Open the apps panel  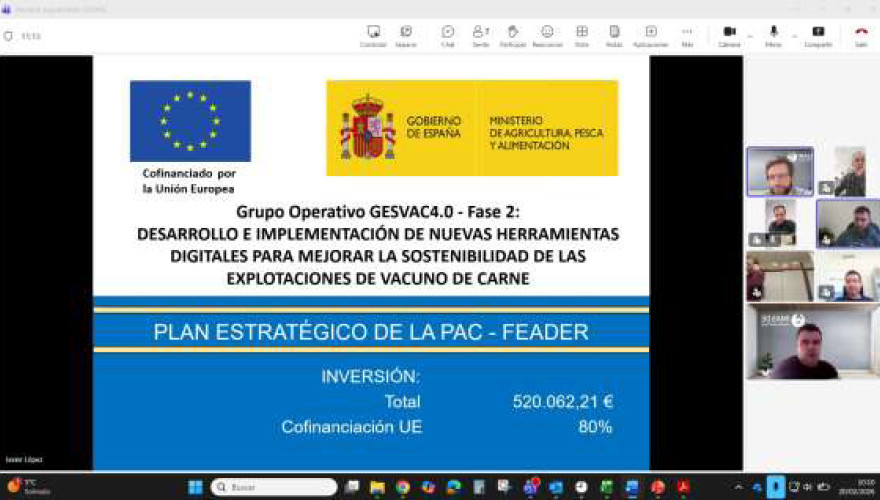tap(651, 35)
